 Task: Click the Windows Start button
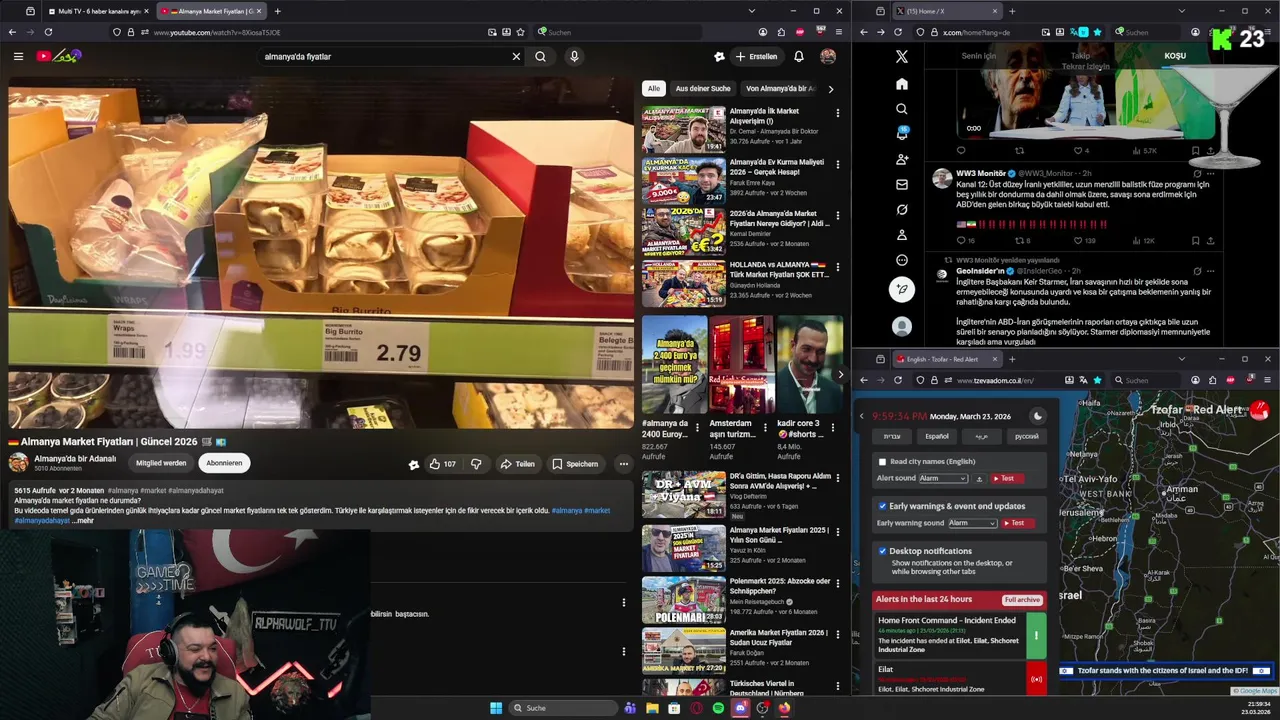tap(496, 708)
